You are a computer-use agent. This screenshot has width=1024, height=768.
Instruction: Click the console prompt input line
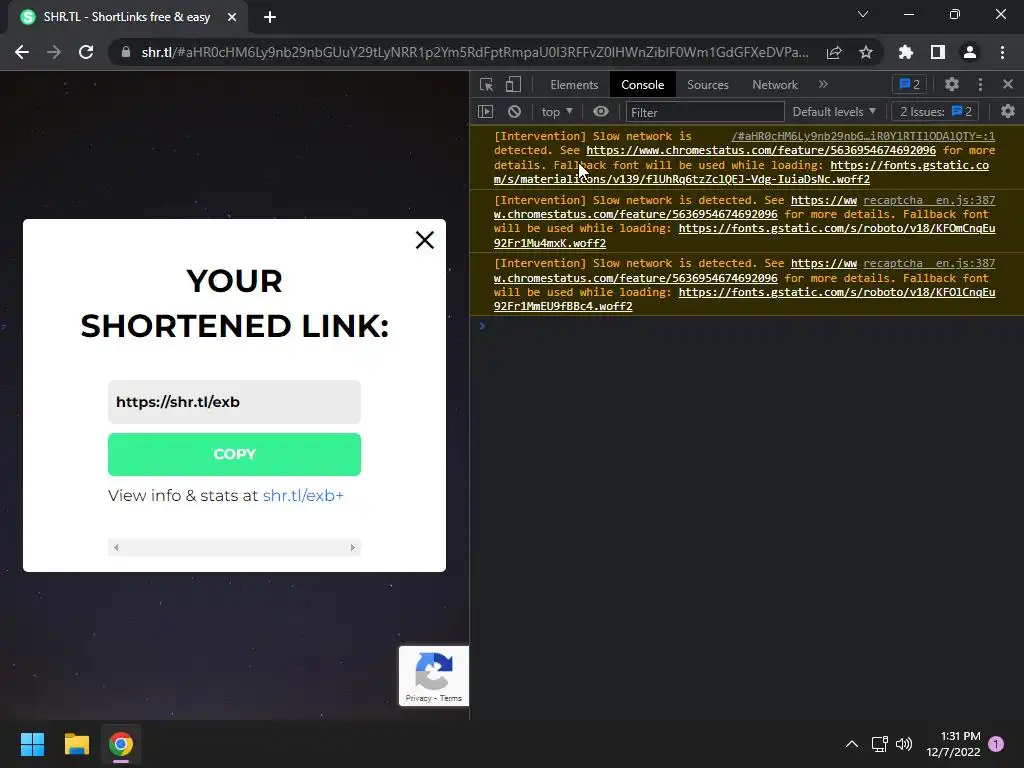[746, 326]
